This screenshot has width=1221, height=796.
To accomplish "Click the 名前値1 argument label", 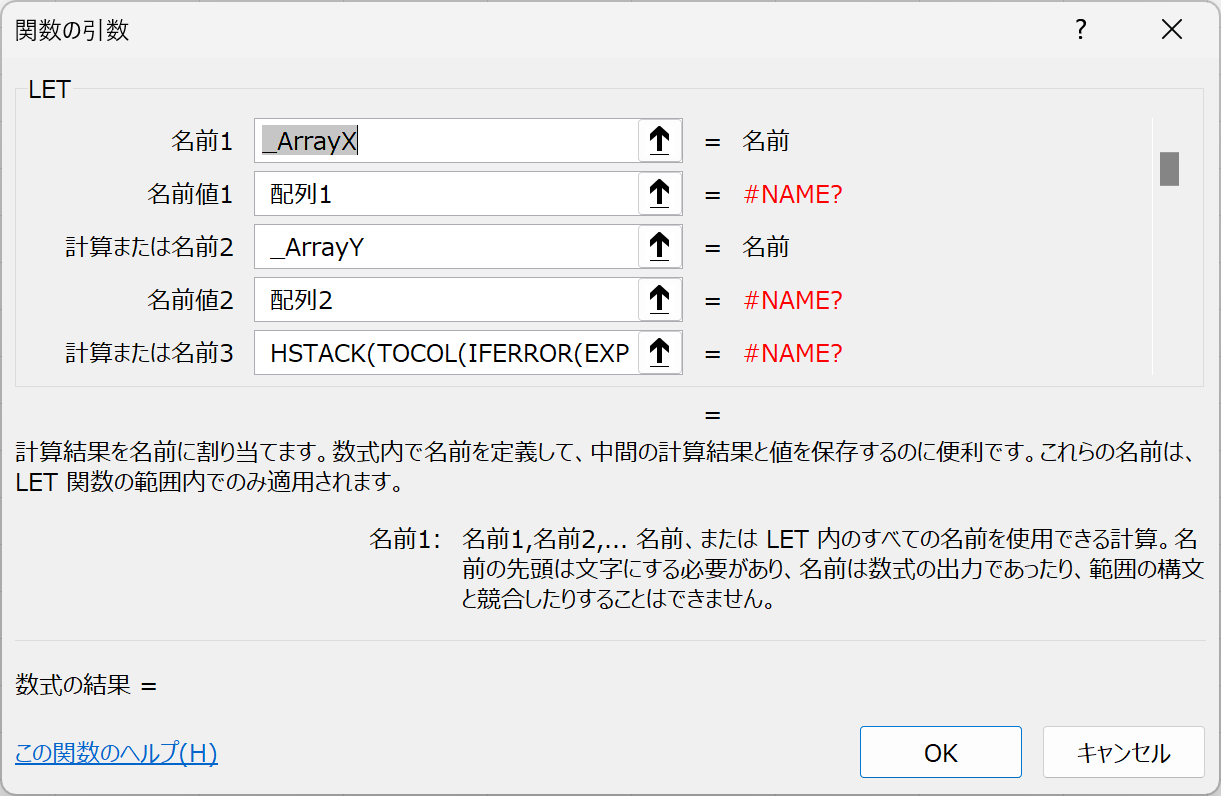I will click(190, 195).
